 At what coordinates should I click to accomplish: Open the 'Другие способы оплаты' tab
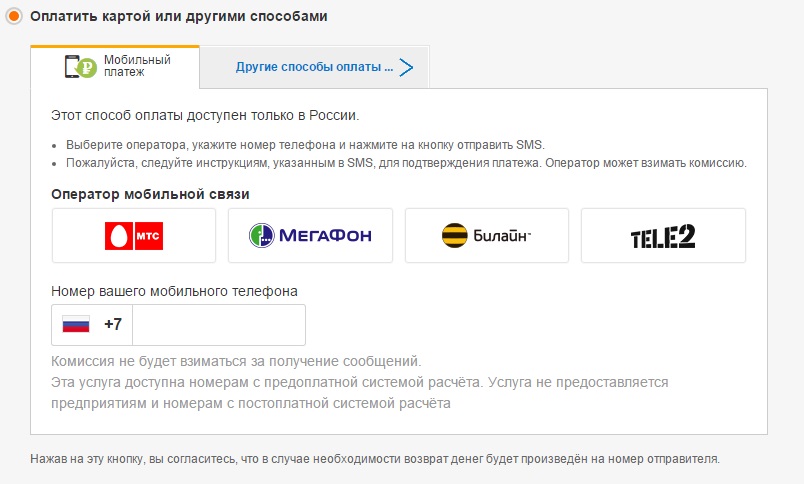tap(308, 67)
